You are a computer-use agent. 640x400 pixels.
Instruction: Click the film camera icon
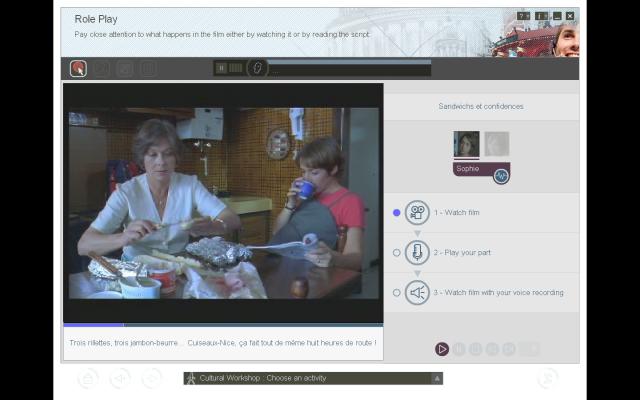[x=417, y=213]
